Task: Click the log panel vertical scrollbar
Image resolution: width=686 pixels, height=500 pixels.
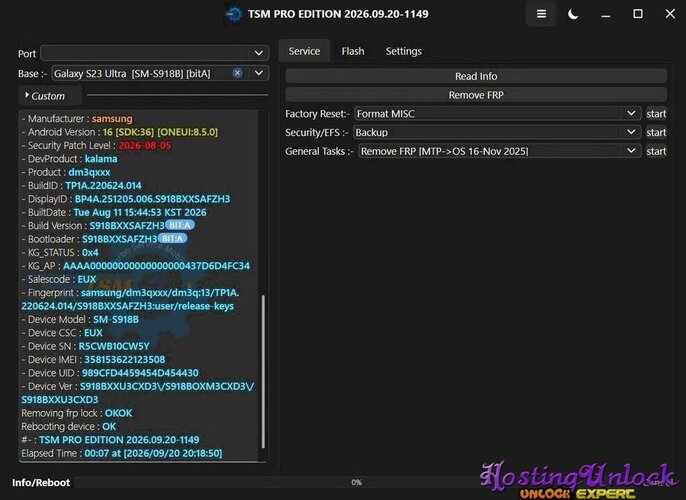Action: tap(263, 372)
